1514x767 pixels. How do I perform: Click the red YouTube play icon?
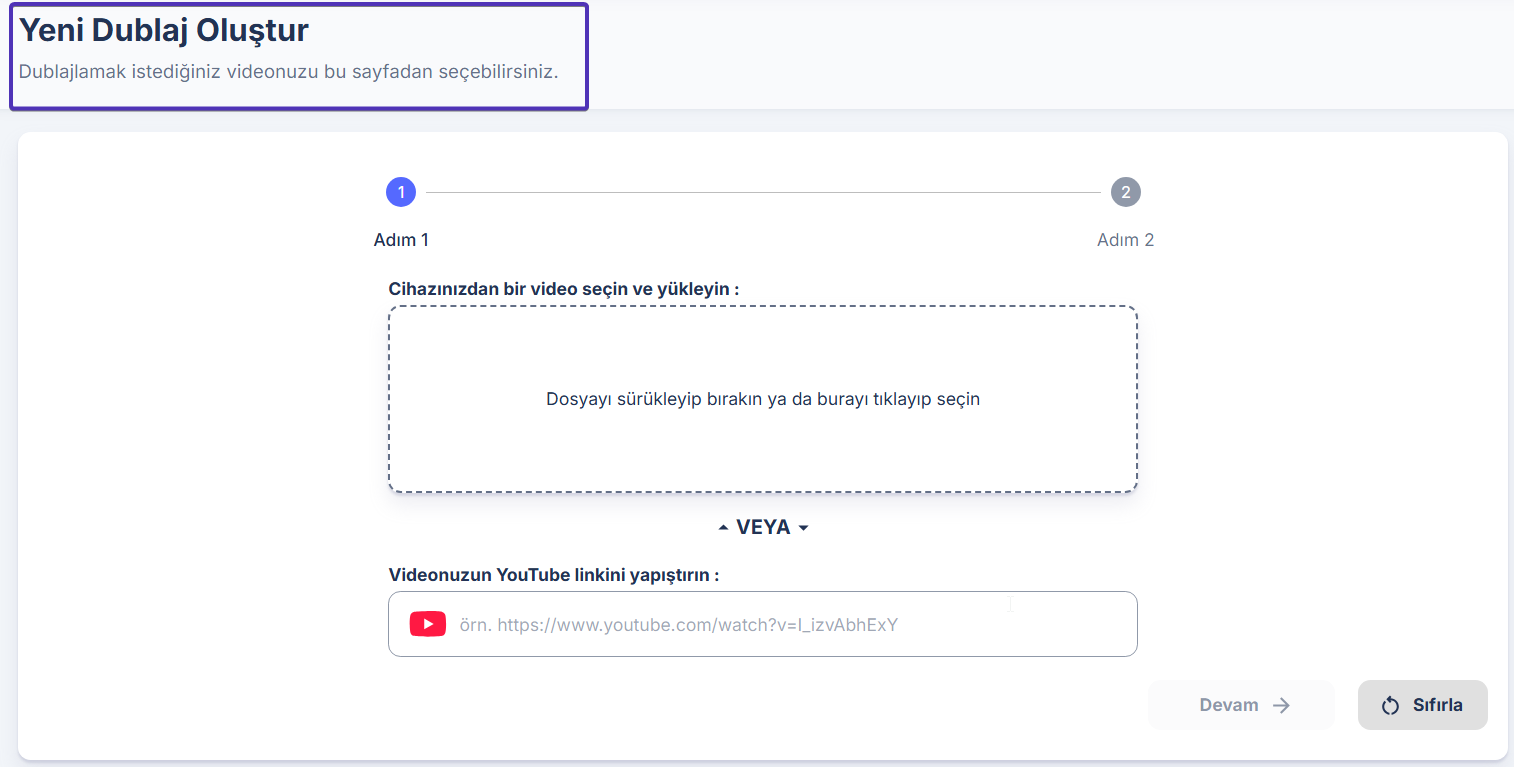click(x=428, y=625)
